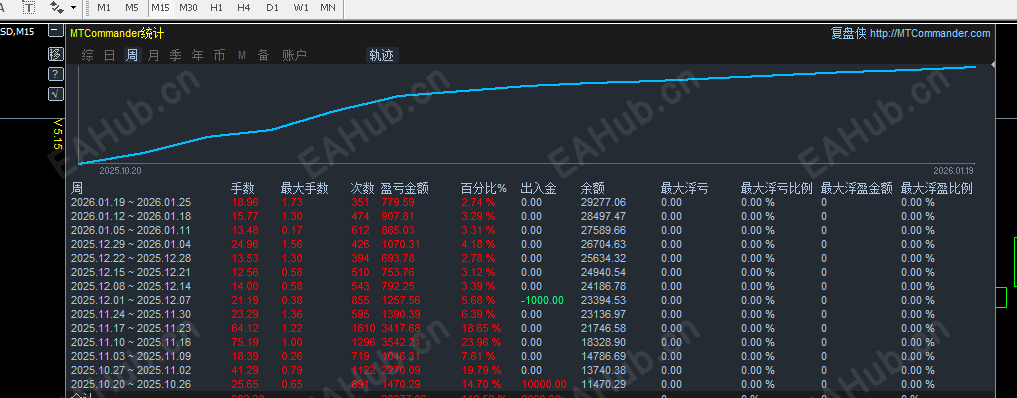Switch chart to H4 timeframe

point(244,8)
